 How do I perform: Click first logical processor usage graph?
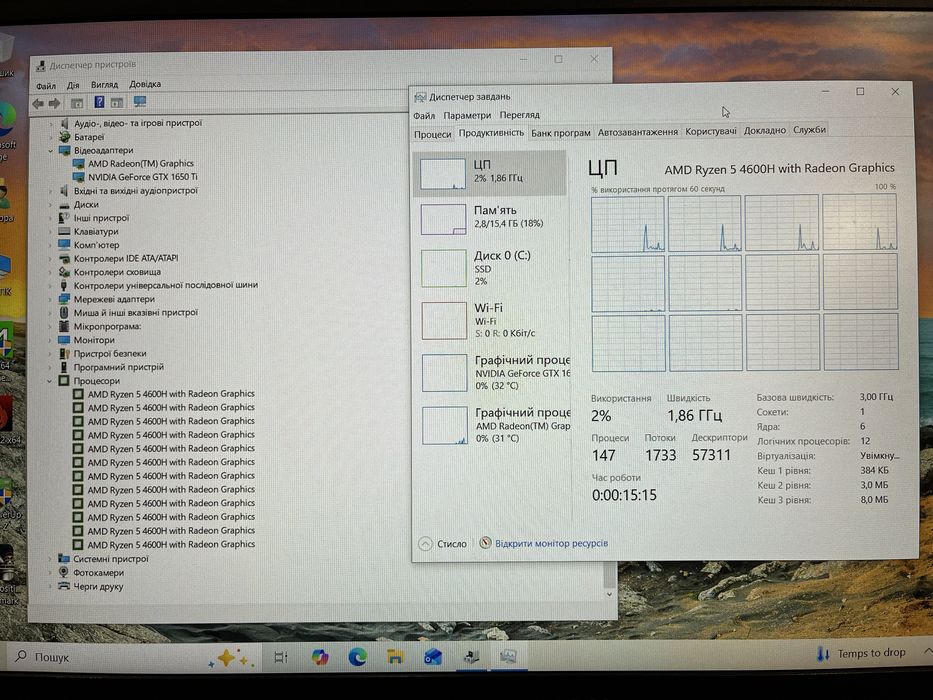(628, 224)
